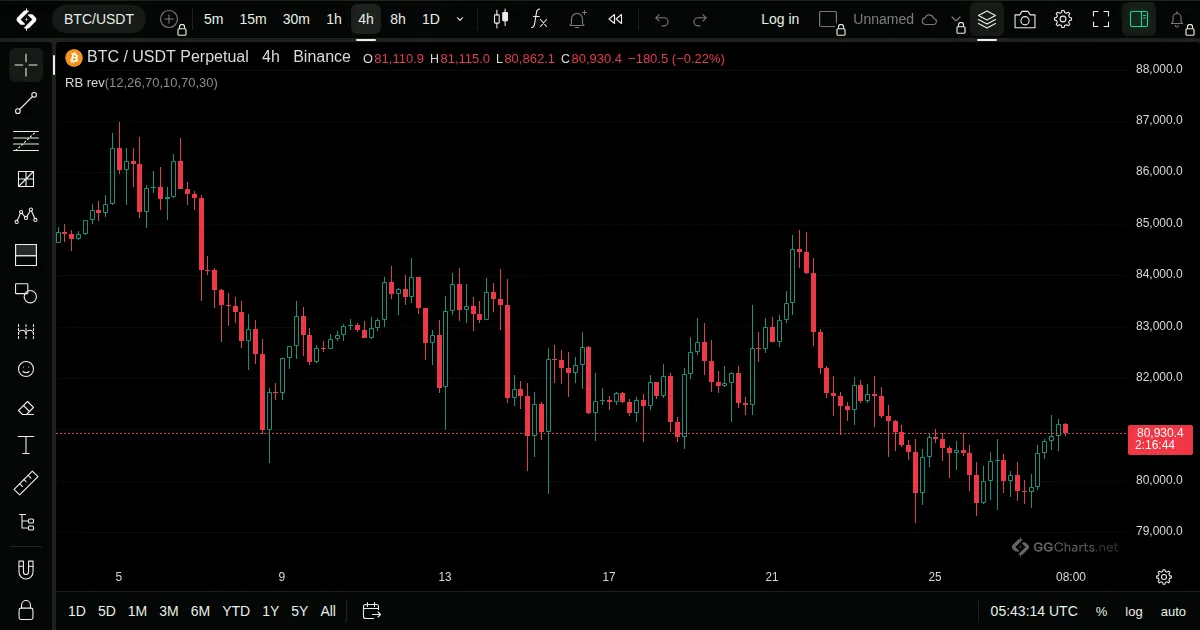Click the GoCharting logo icon
Viewport: 1200px width, 630px height.
click(26, 19)
